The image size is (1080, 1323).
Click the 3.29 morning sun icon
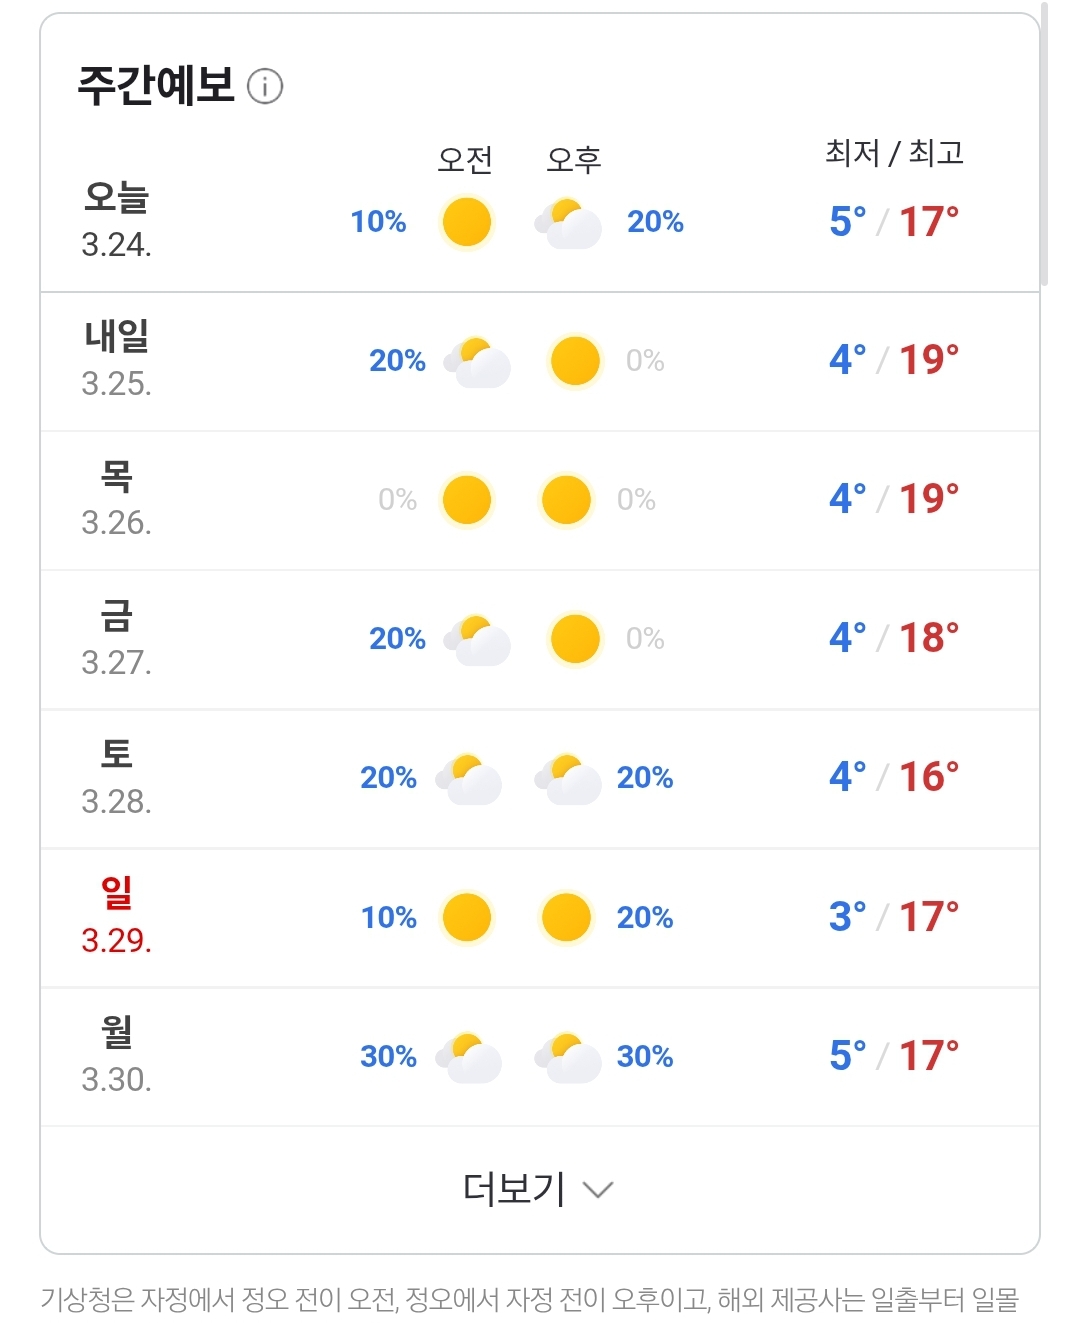467,918
